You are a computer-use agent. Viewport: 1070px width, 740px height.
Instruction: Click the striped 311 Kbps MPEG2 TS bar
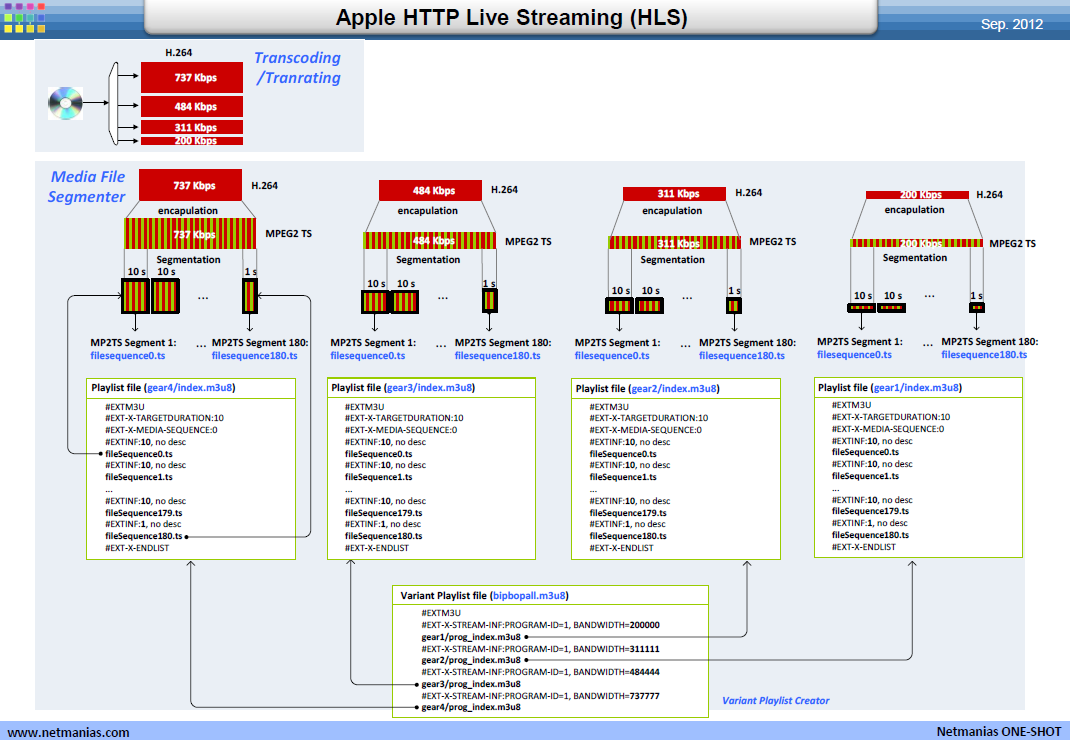[x=674, y=243]
